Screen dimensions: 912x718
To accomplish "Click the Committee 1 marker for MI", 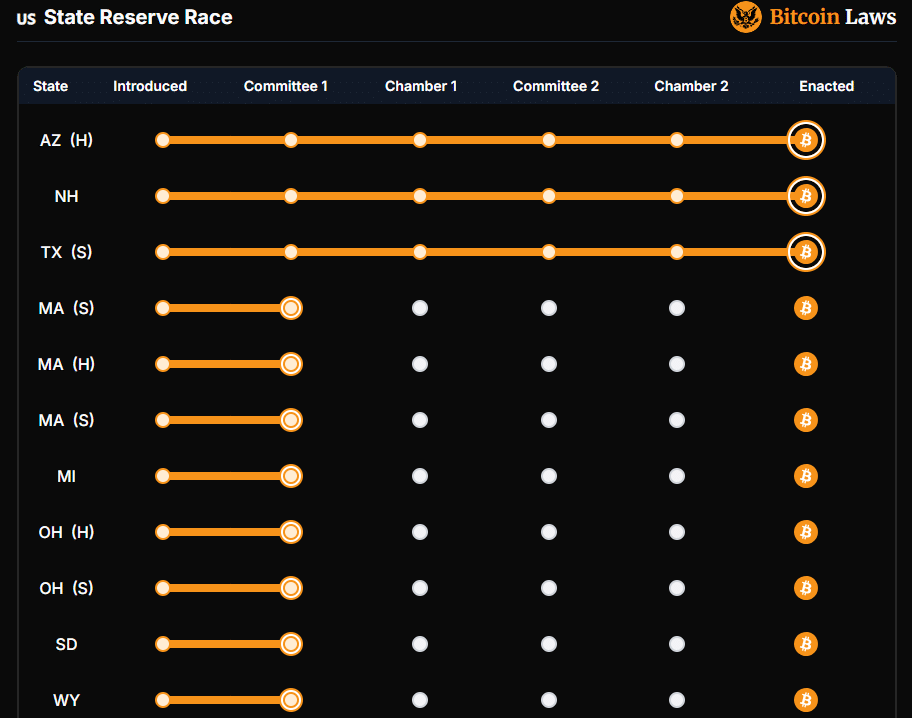I will (x=291, y=476).
